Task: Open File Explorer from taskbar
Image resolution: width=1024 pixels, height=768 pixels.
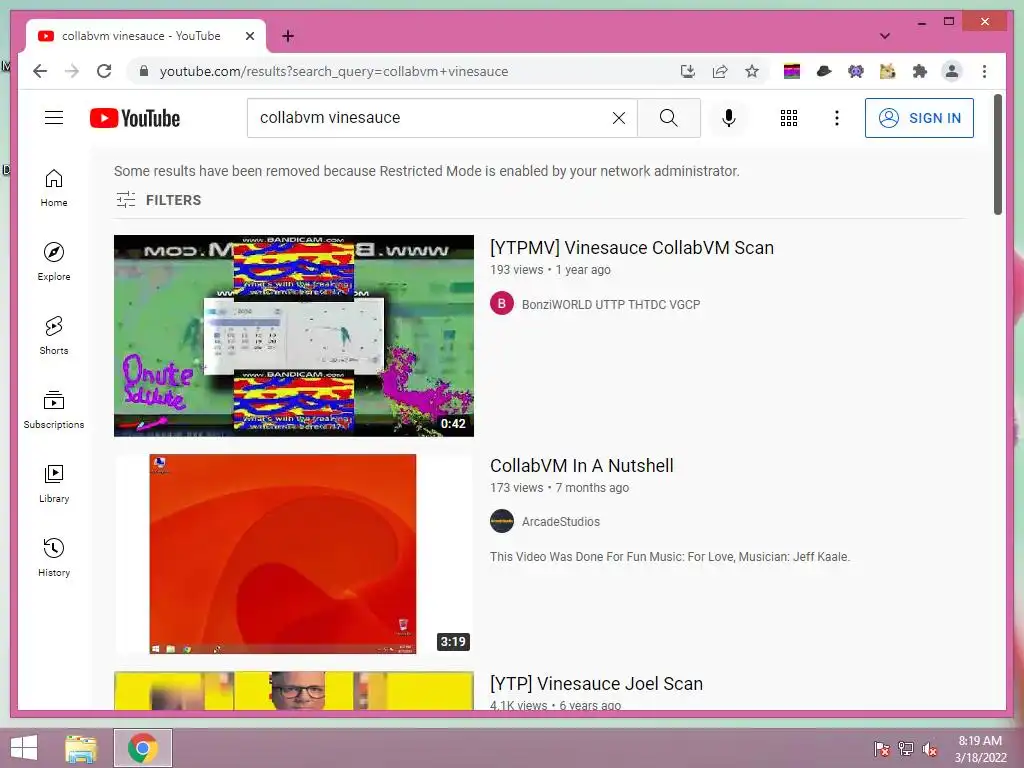Action: click(81, 748)
